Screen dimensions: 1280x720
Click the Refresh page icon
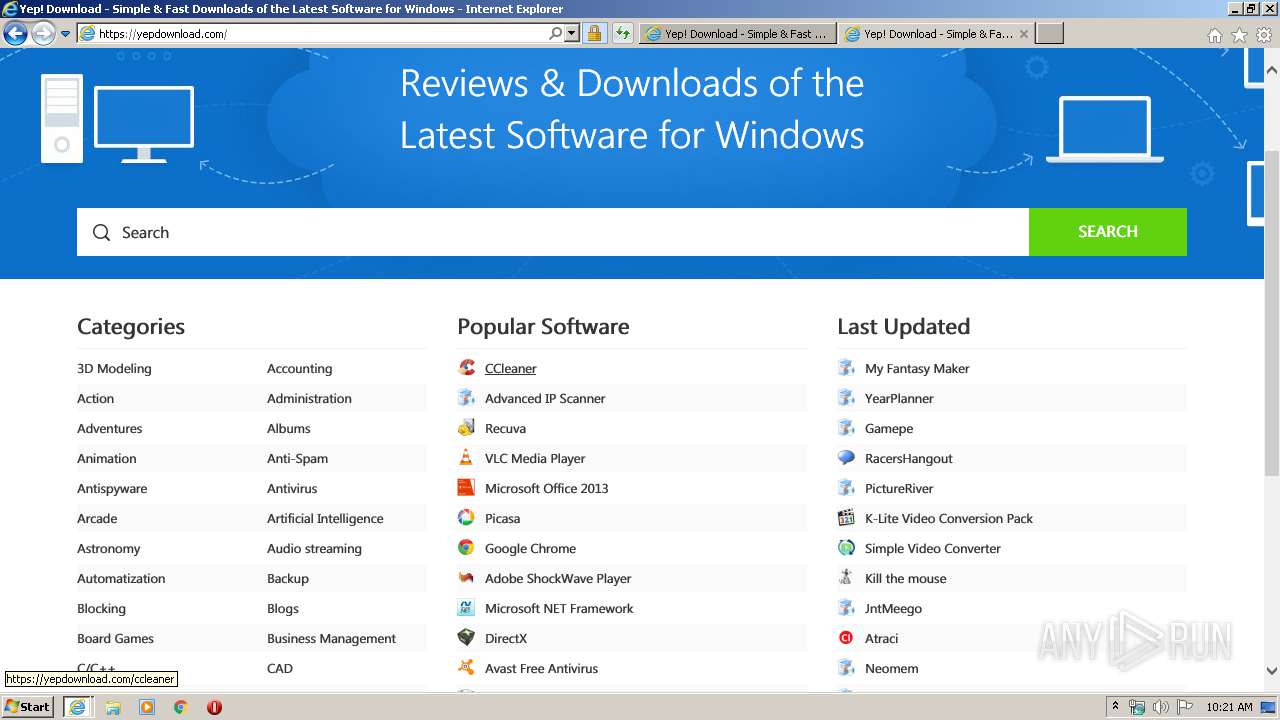click(622, 33)
